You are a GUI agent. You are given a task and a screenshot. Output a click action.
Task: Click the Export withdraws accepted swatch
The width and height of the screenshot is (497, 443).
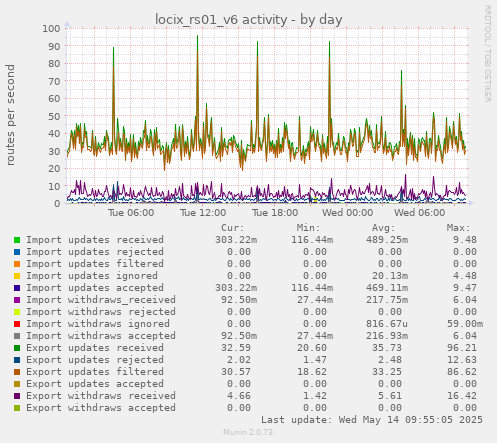tap(17, 408)
